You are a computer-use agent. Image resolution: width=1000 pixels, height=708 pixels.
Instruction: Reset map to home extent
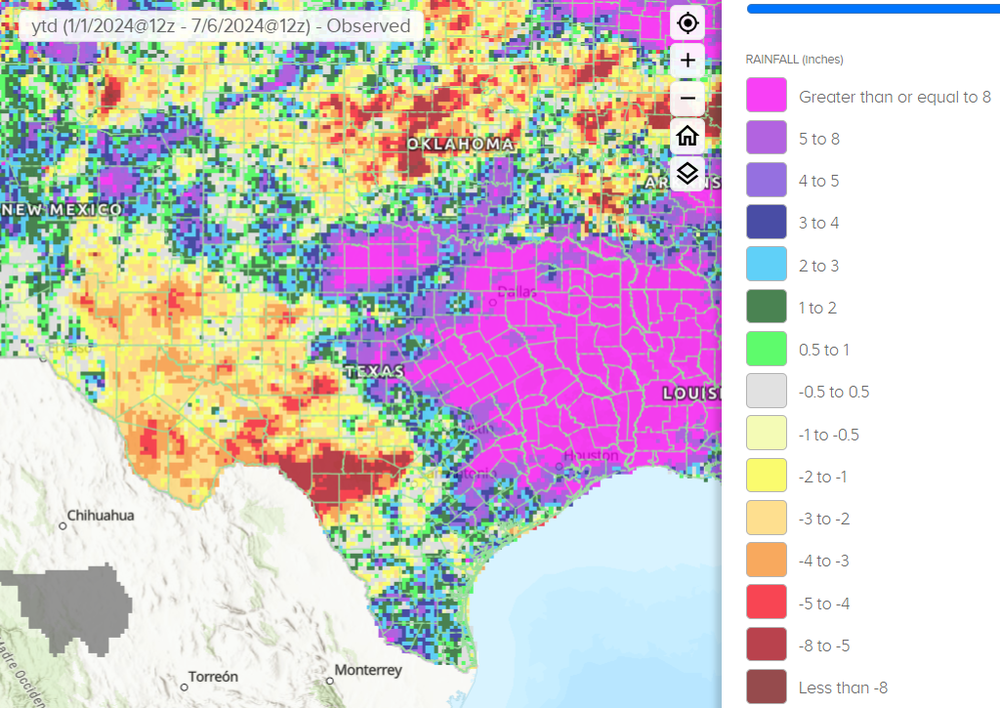click(688, 136)
